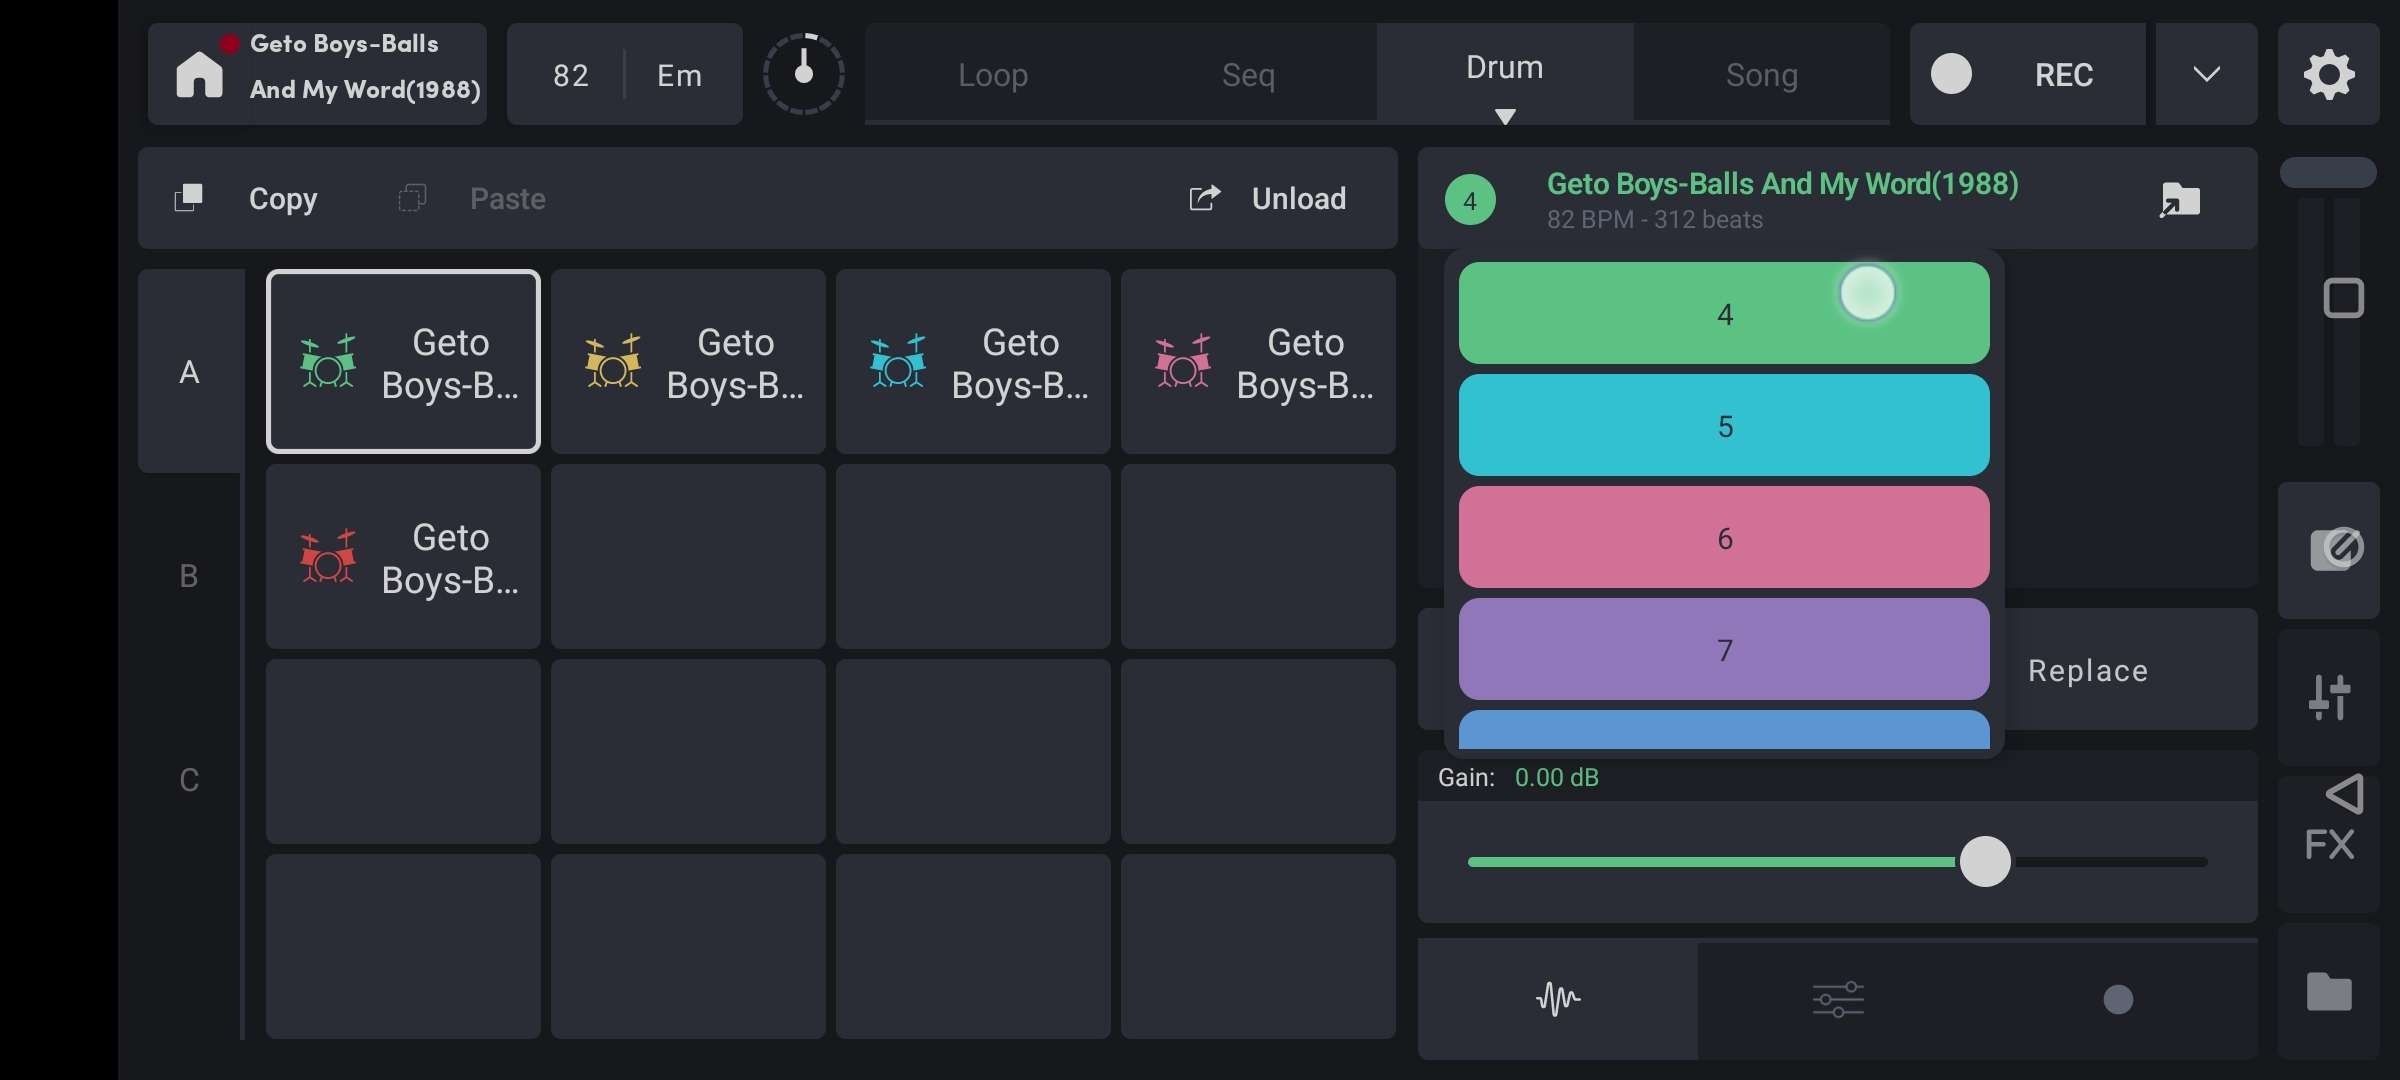Toggle the record circle
The width and height of the screenshot is (2400, 1080).
[x=1951, y=74]
